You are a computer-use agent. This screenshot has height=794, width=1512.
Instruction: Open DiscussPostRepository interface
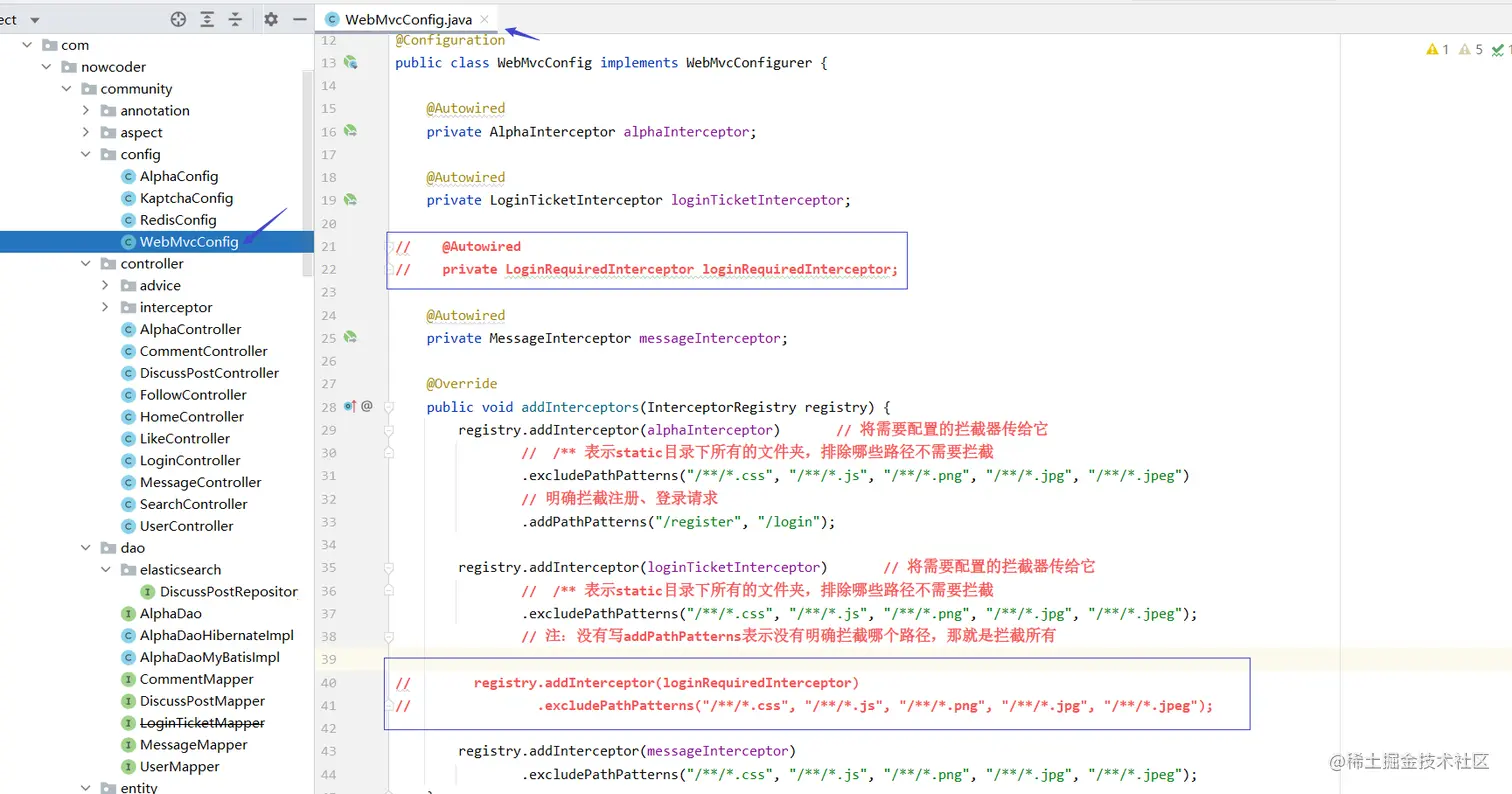229,592
